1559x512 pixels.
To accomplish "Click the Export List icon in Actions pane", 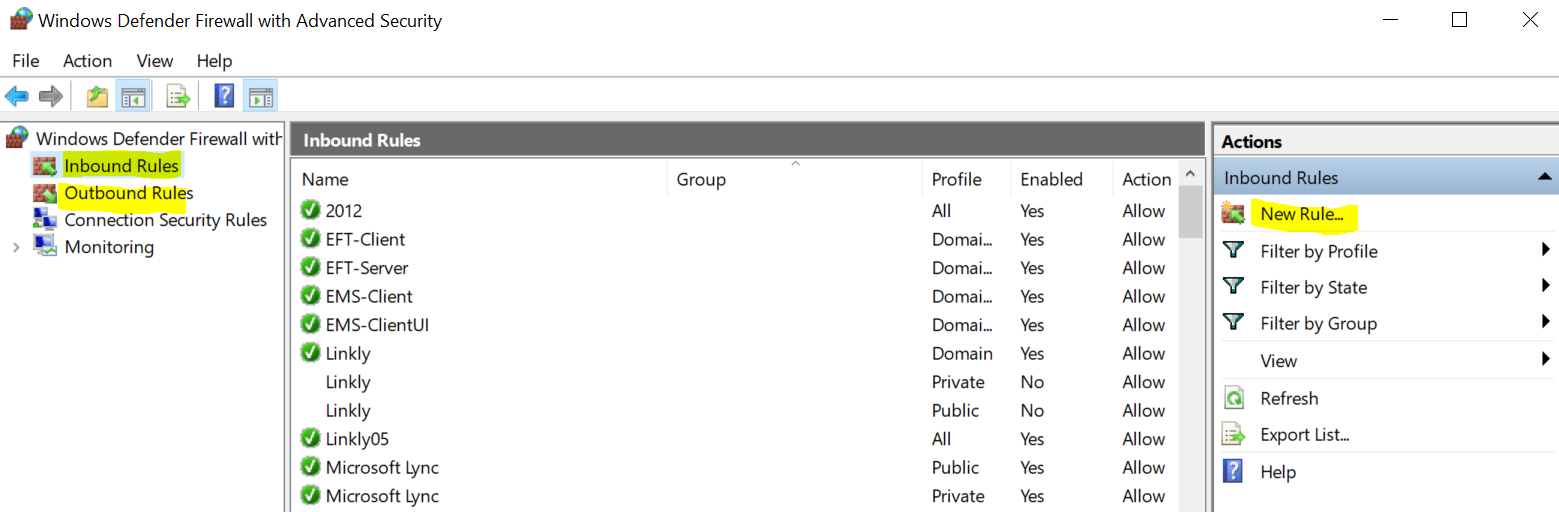I will coord(1234,435).
